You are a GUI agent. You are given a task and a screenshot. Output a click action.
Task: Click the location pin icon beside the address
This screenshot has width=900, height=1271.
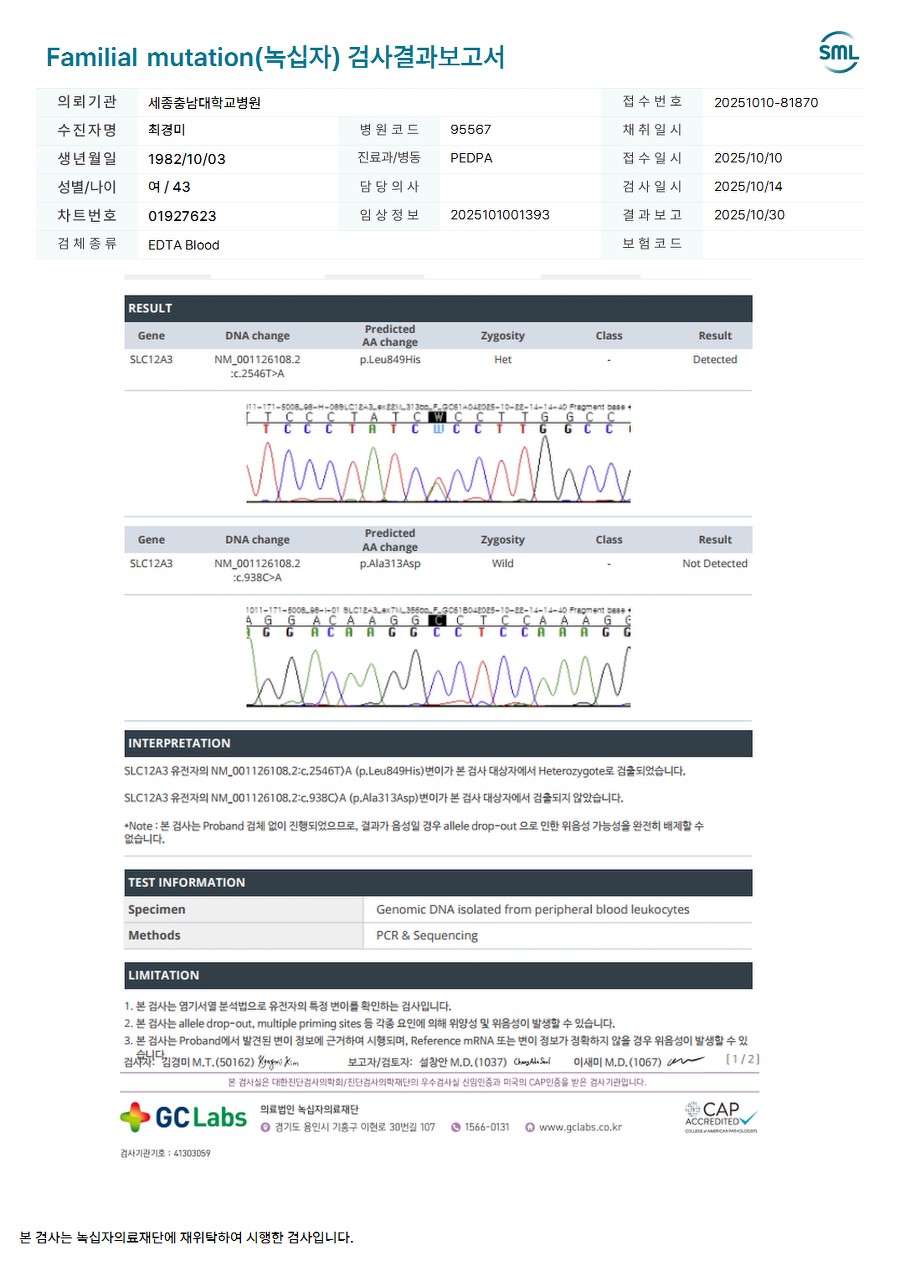[266, 1127]
